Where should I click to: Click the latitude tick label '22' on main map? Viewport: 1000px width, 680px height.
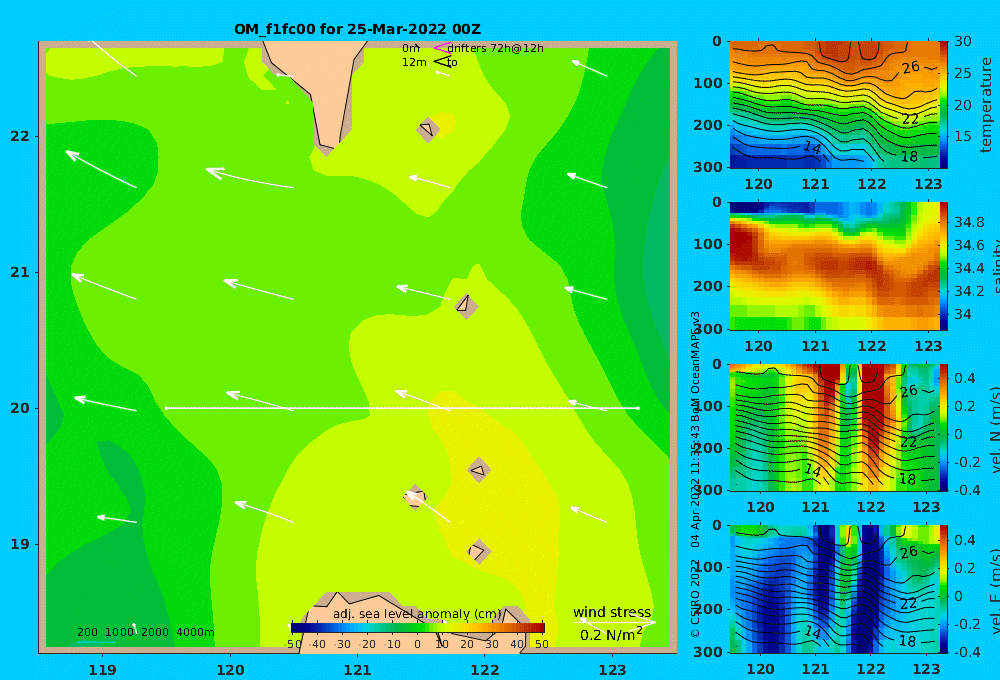20,136
